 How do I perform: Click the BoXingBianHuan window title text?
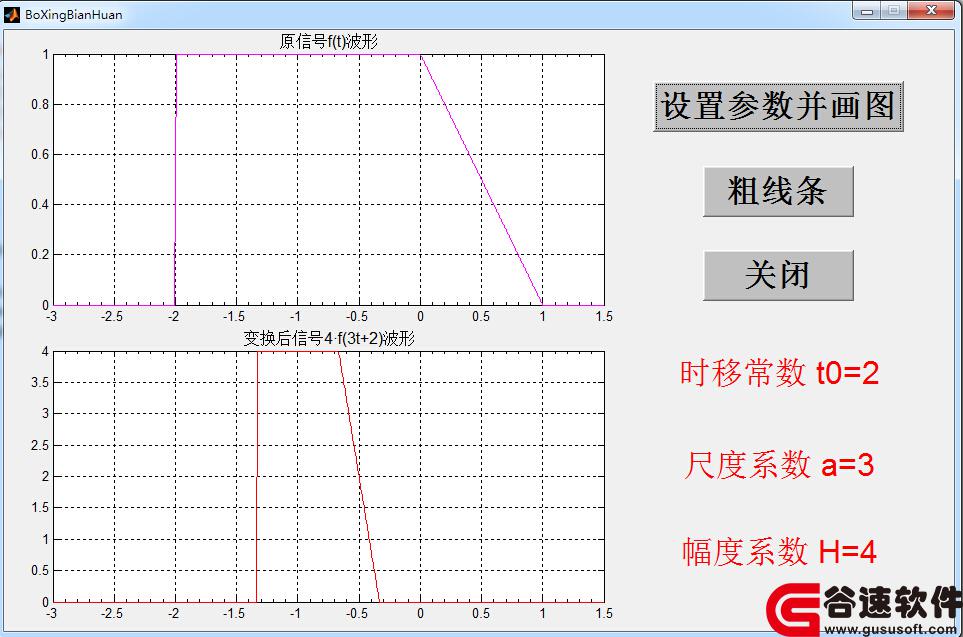[74, 15]
